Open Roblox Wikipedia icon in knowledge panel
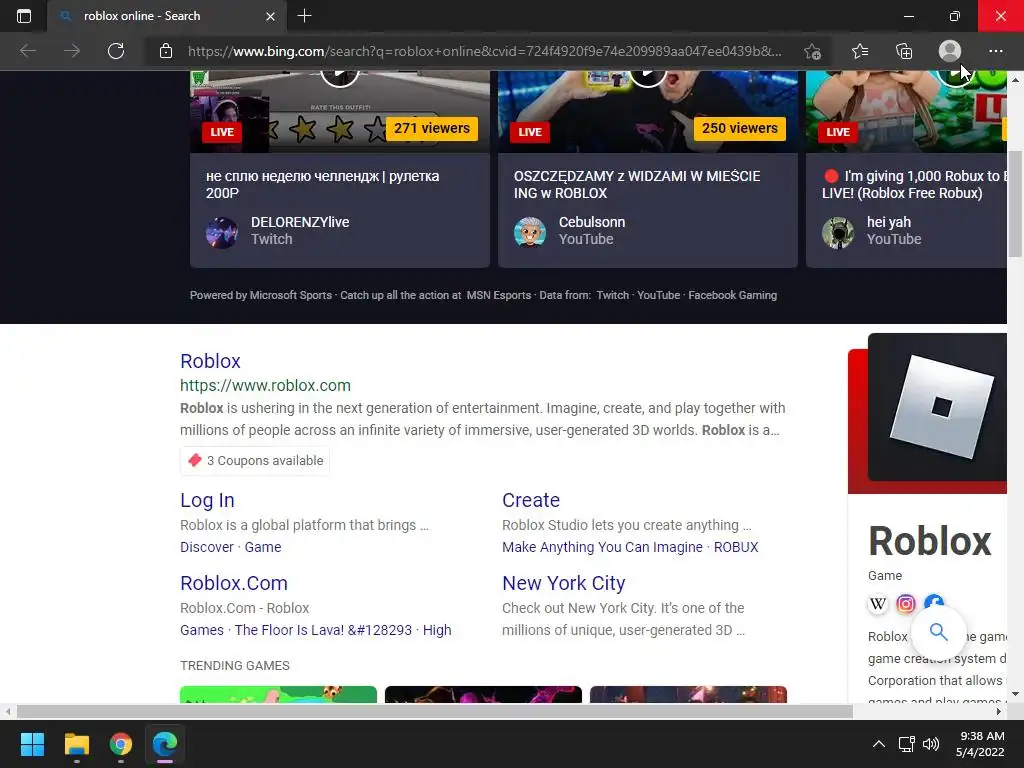The width and height of the screenshot is (1024, 768). (878, 604)
